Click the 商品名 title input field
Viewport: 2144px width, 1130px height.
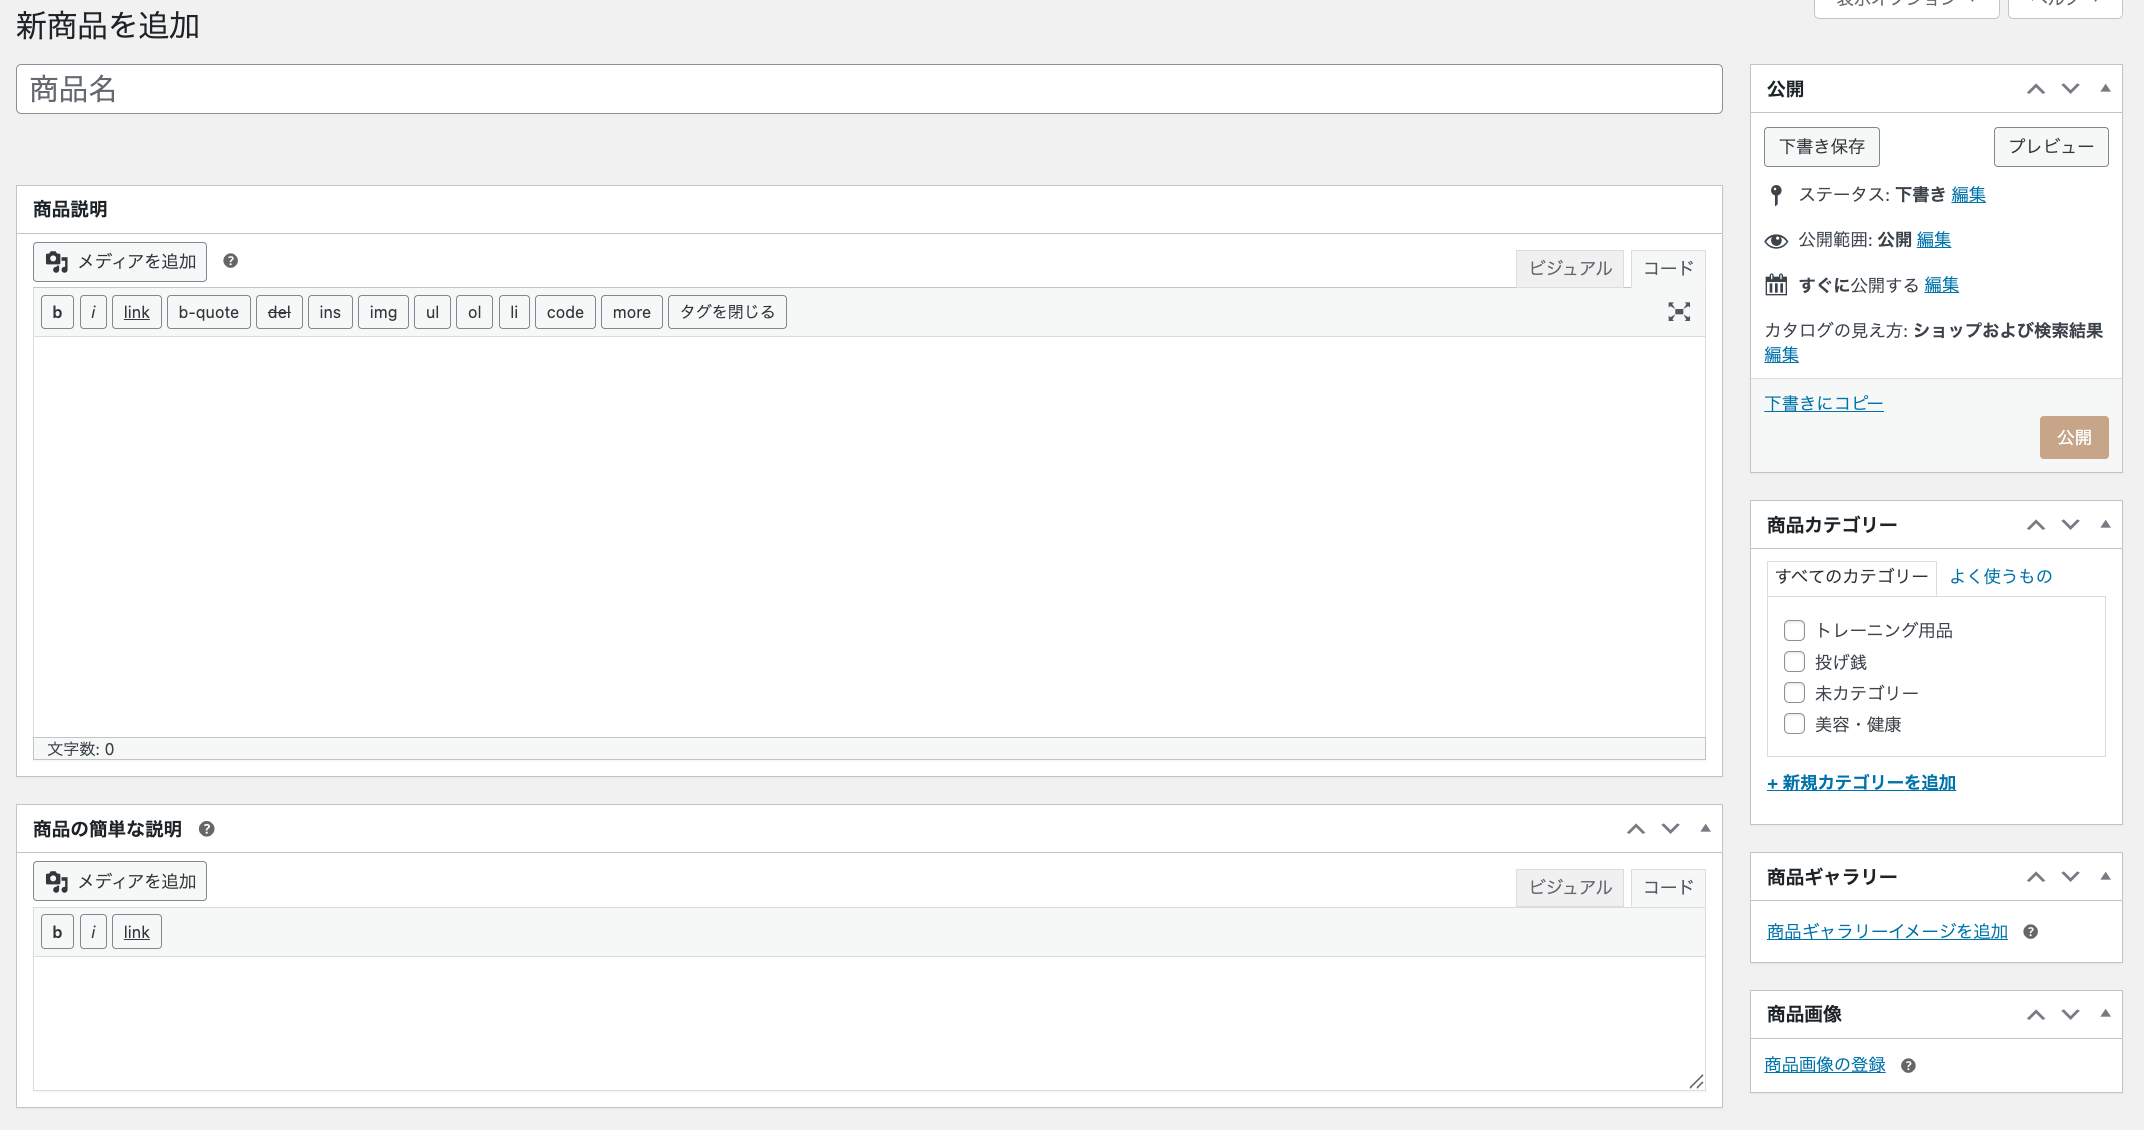click(868, 89)
